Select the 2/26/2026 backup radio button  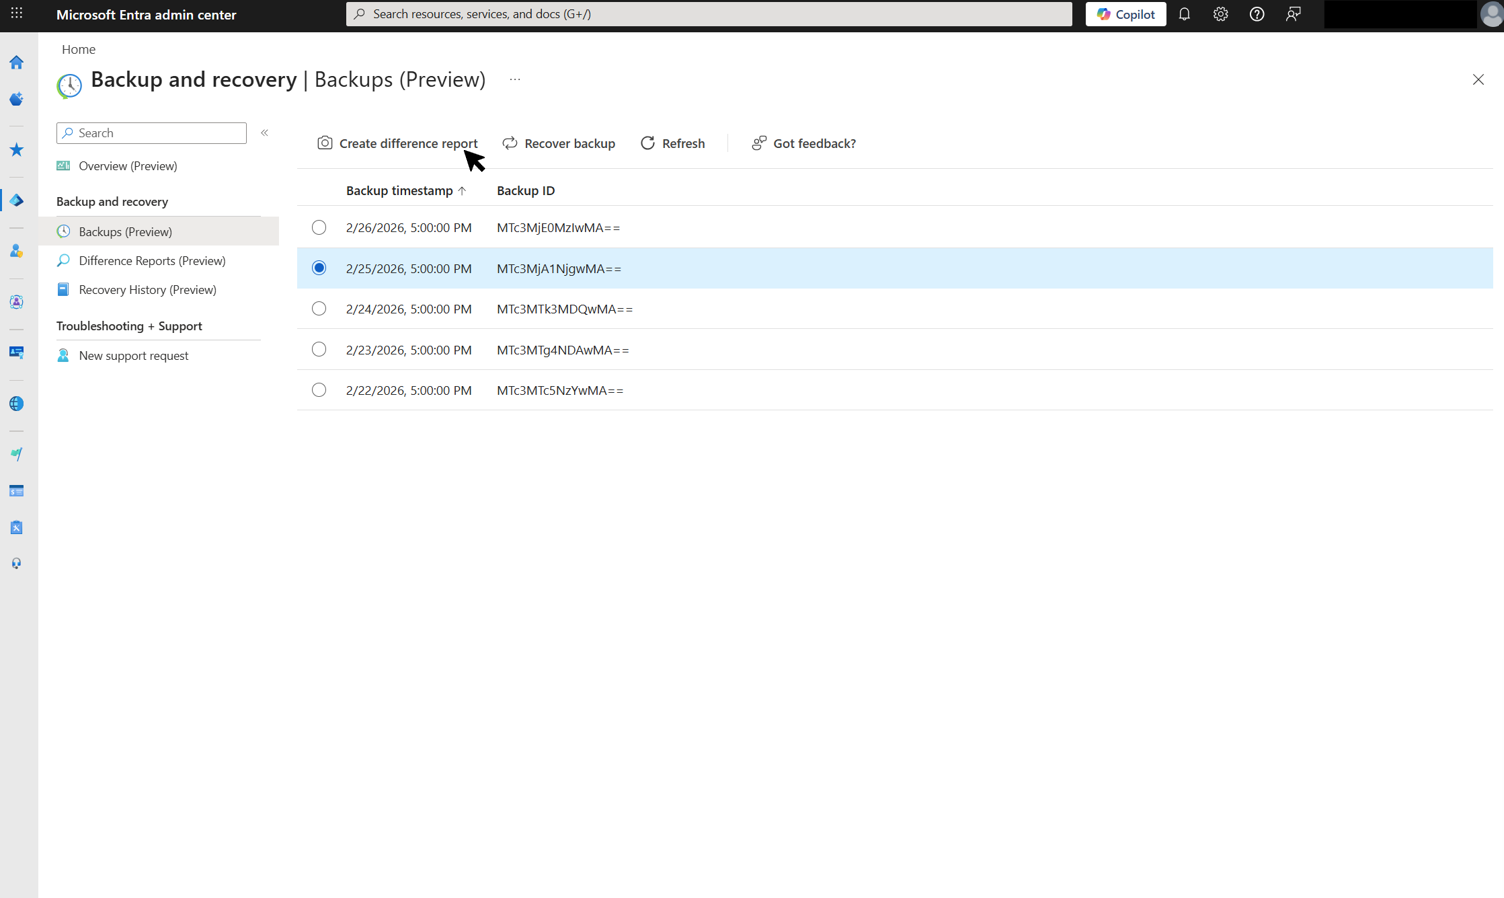[x=318, y=227]
